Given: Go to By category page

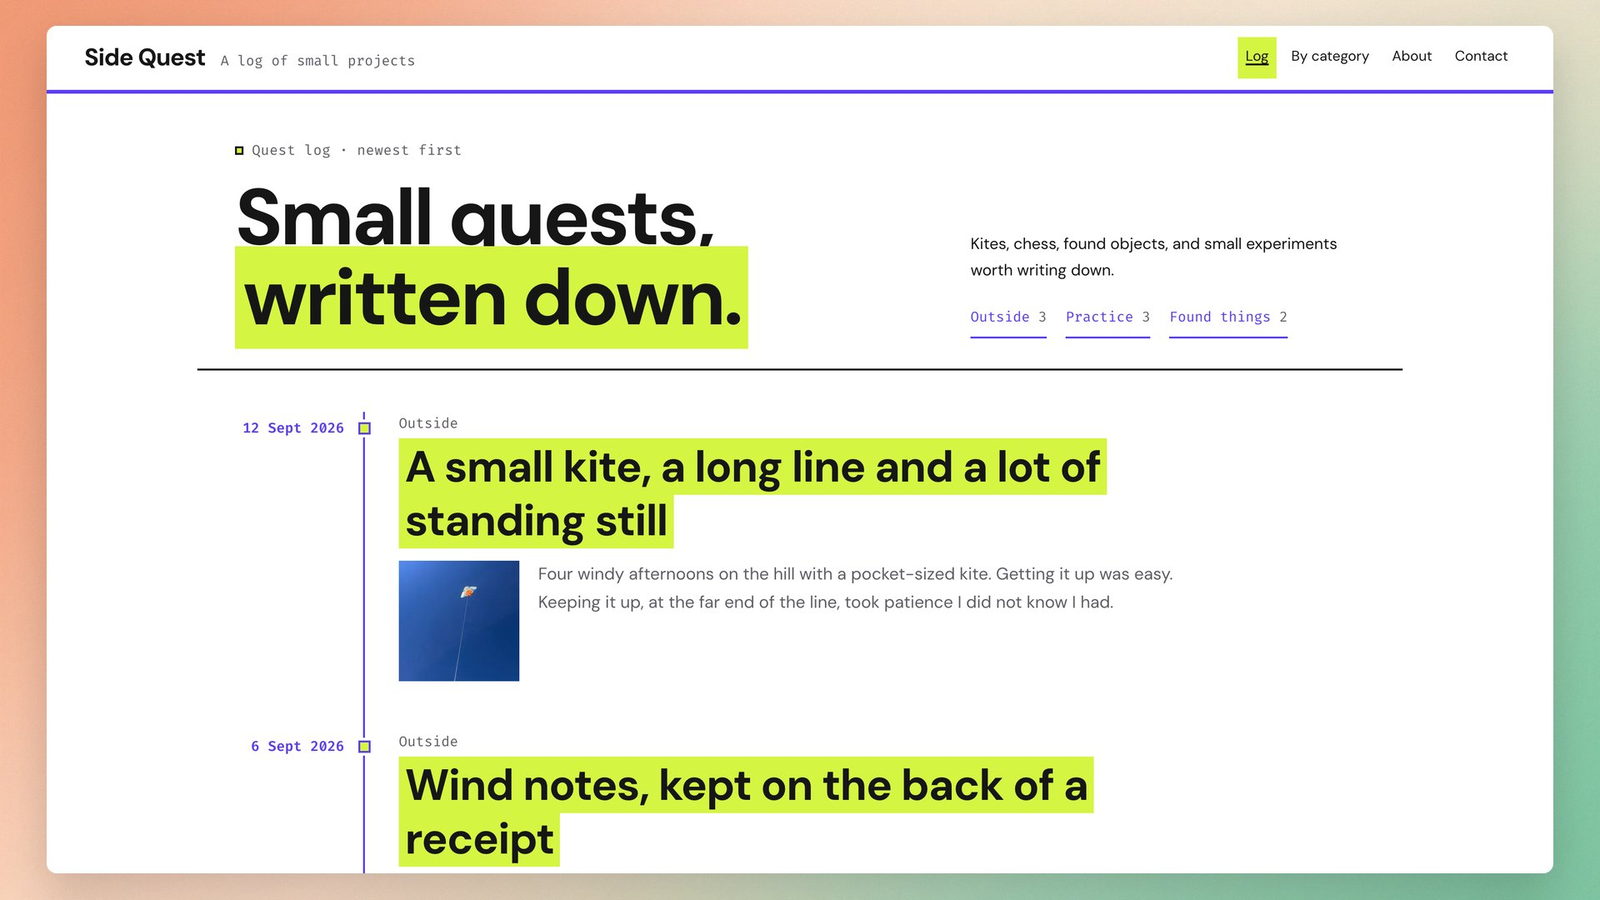Looking at the screenshot, I should [1330, 56].
